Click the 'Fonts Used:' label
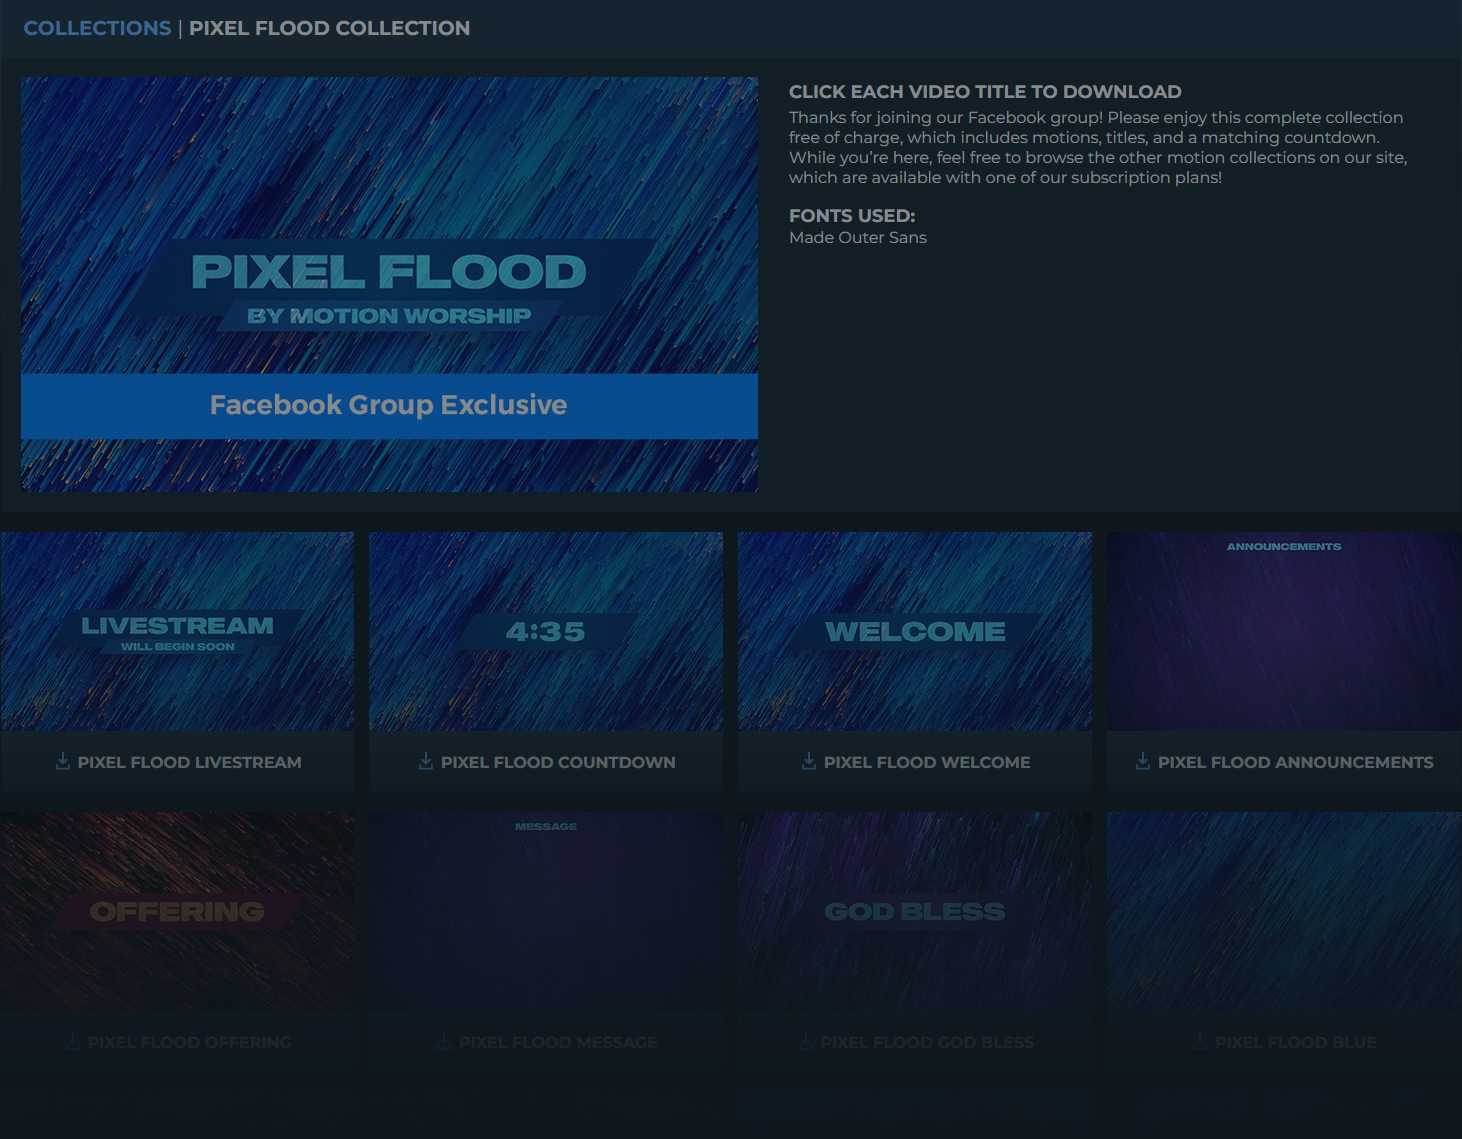 [852, 216]
